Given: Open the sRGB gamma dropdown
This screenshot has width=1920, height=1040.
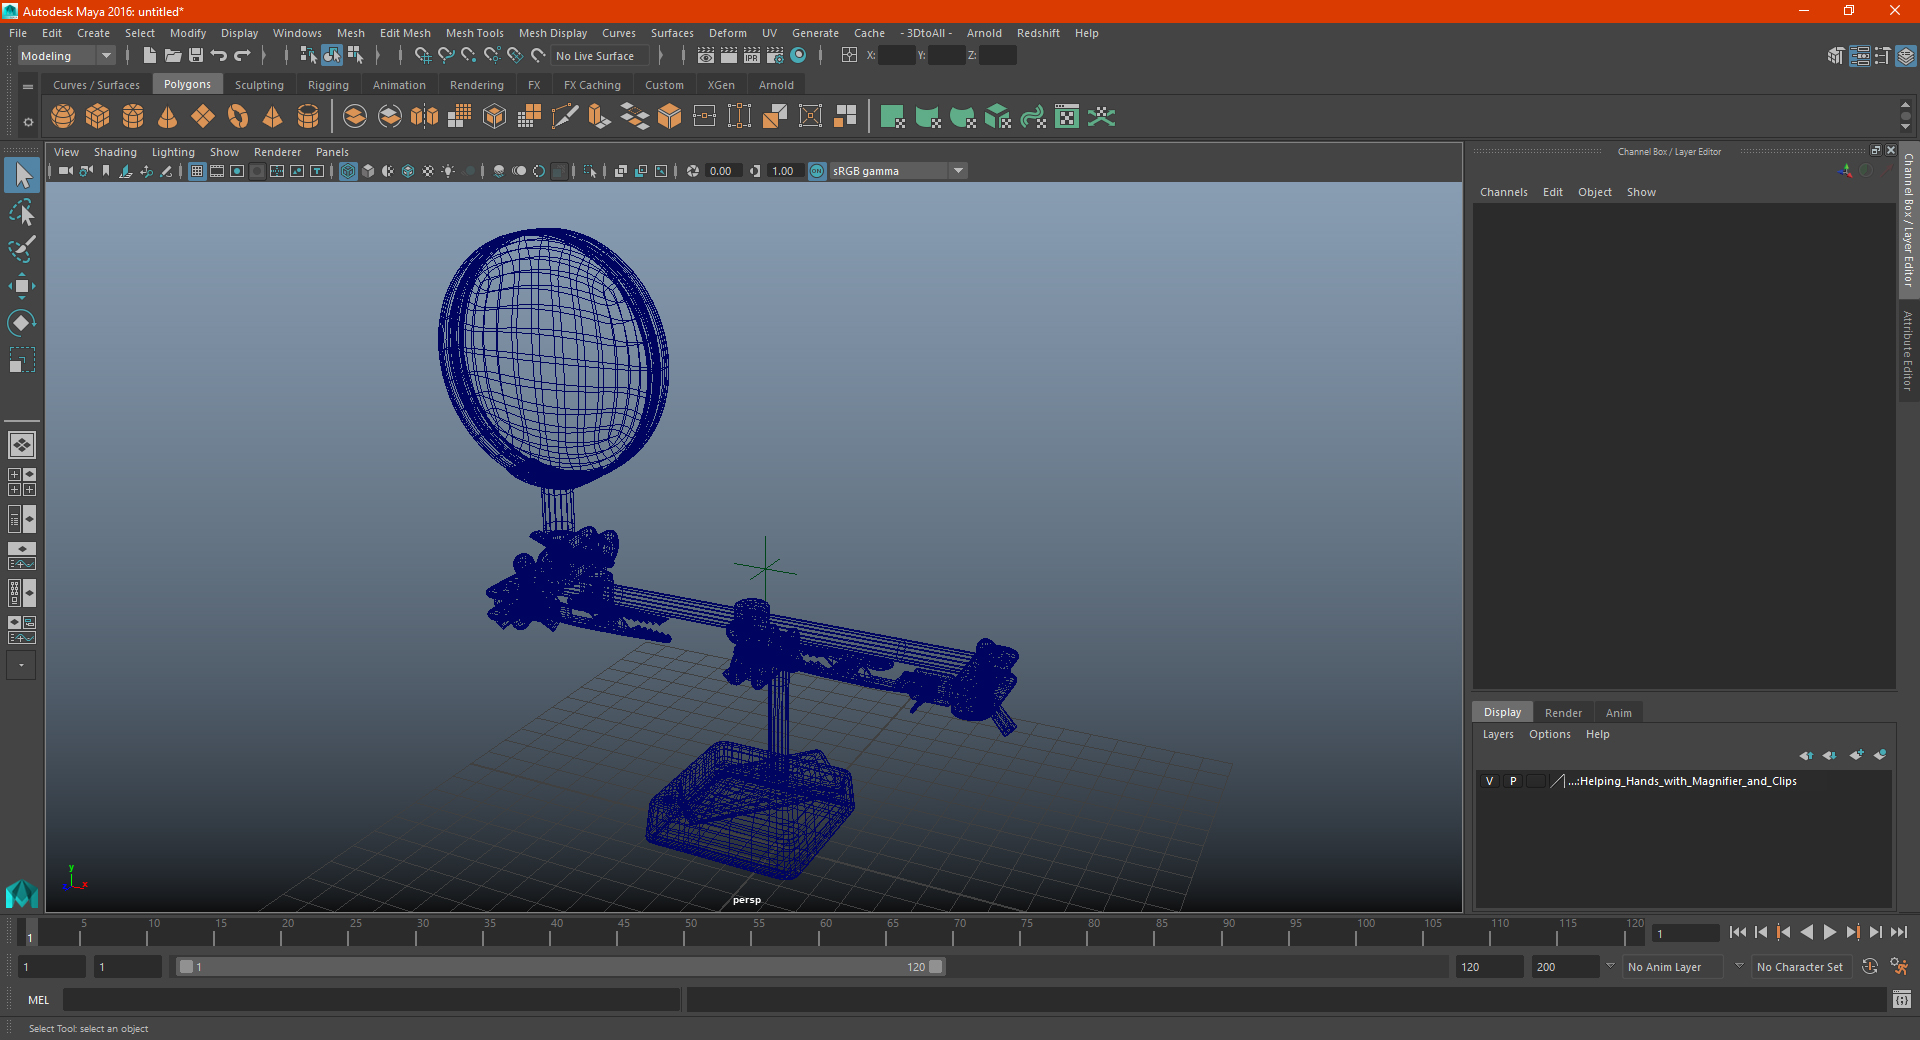Looking at the screenshot, I should pos(898,171).
